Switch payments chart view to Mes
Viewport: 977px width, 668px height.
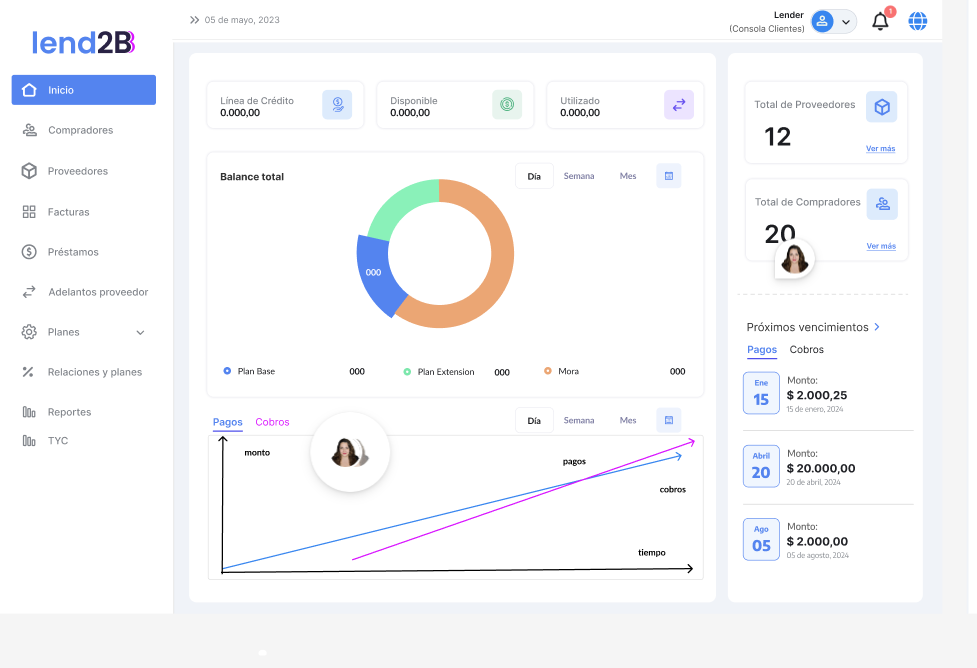point(627,420)
